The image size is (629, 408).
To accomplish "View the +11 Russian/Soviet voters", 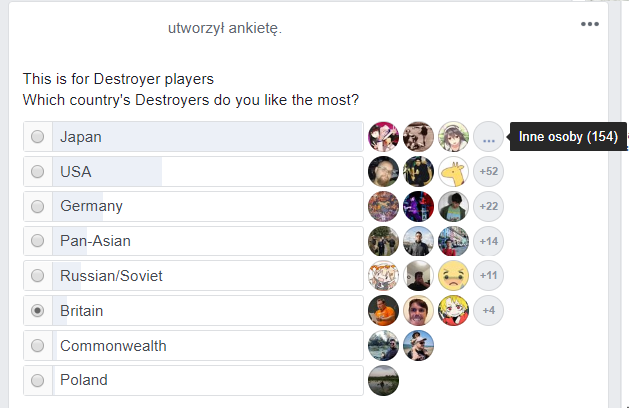I will (x=489, y=276).
